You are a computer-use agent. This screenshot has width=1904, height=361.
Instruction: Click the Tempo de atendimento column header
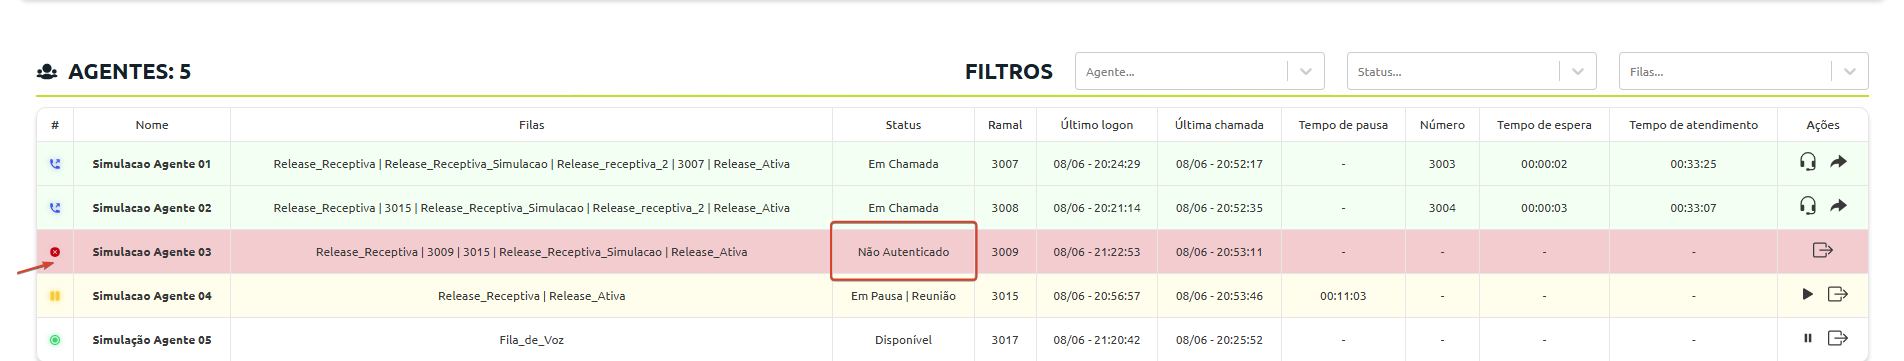[x=1693, y=125]
